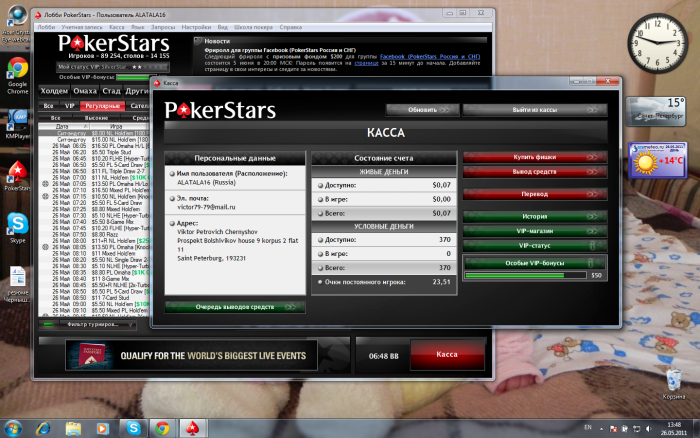Viewport: 700px width, 438px height.
Task: Open the Action Center flag tray icon
Action: [x=614, y=429]
